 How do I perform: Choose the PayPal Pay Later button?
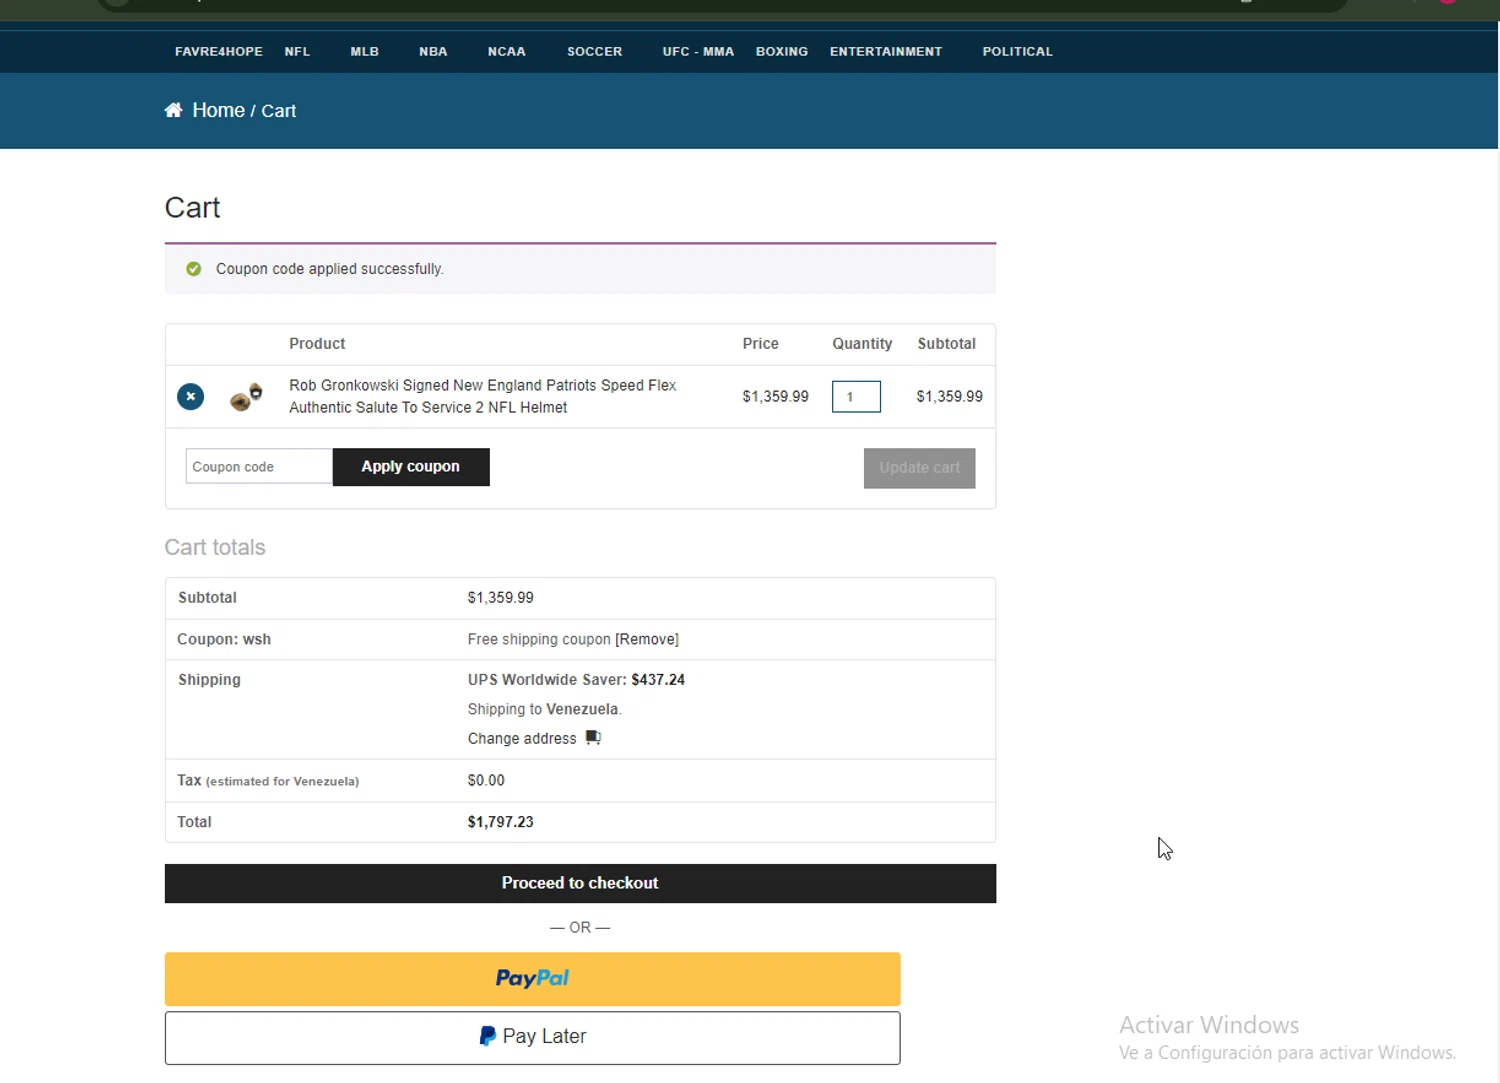click(x=532, y=1038)
